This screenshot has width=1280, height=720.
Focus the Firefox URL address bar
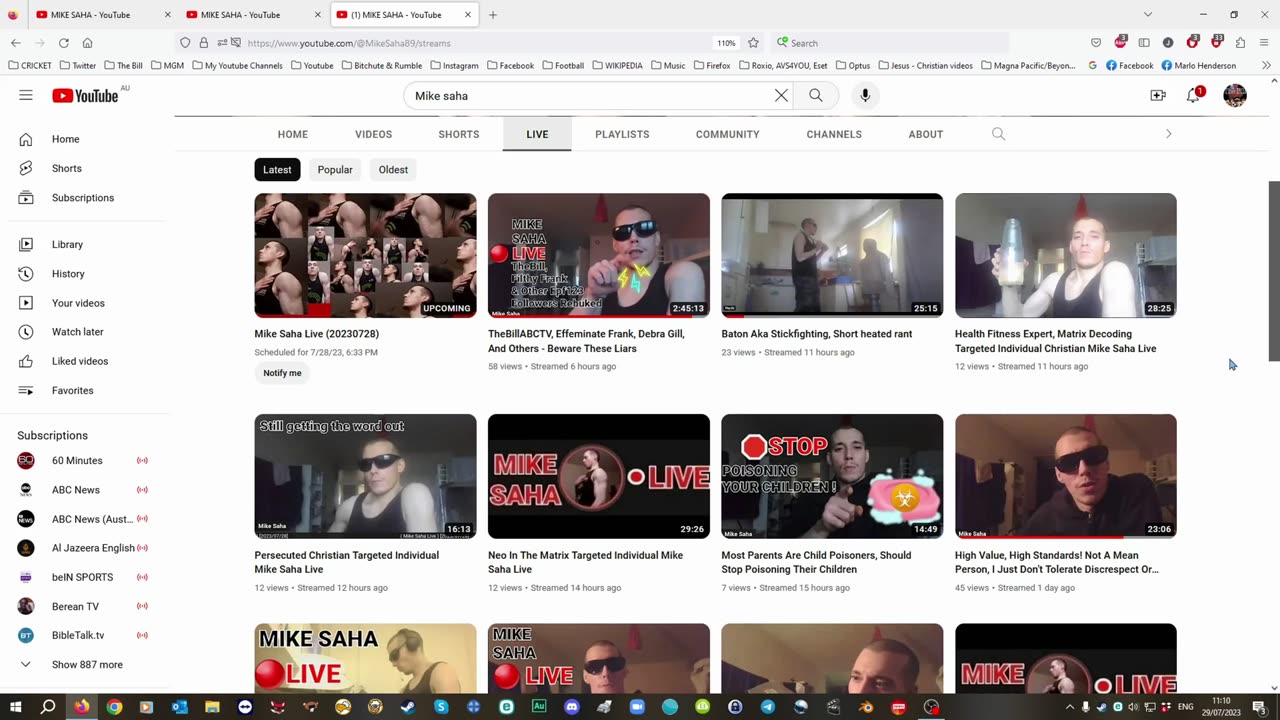475,43
